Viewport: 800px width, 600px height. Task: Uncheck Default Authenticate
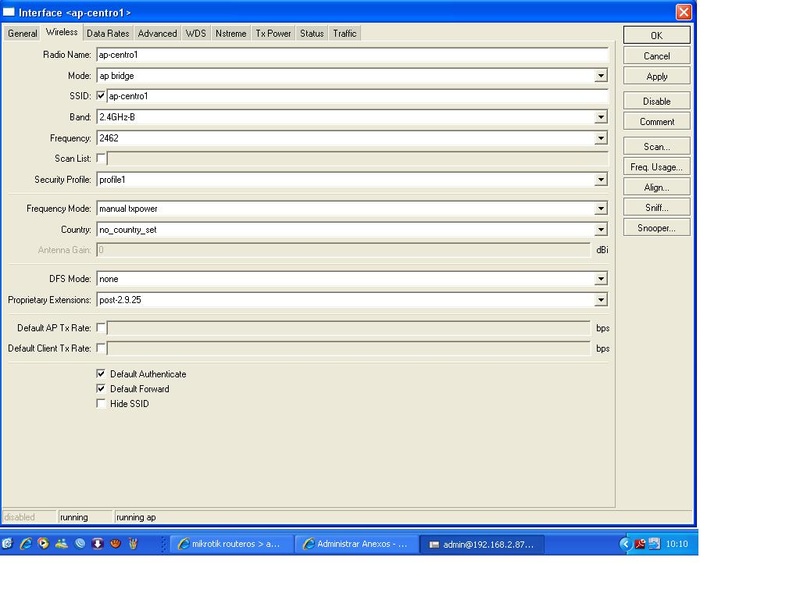[101, 373]
